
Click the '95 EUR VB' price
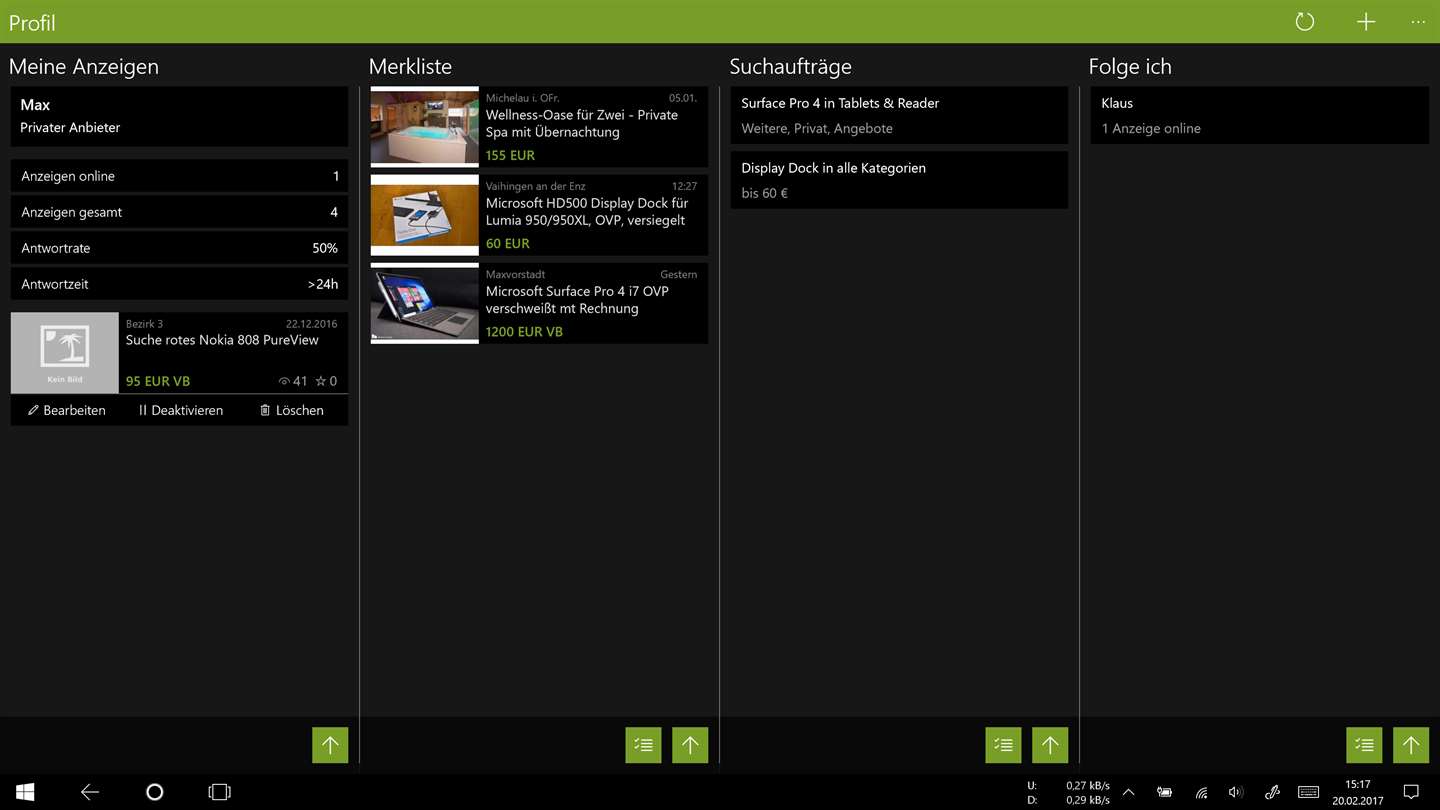[158, 381]
